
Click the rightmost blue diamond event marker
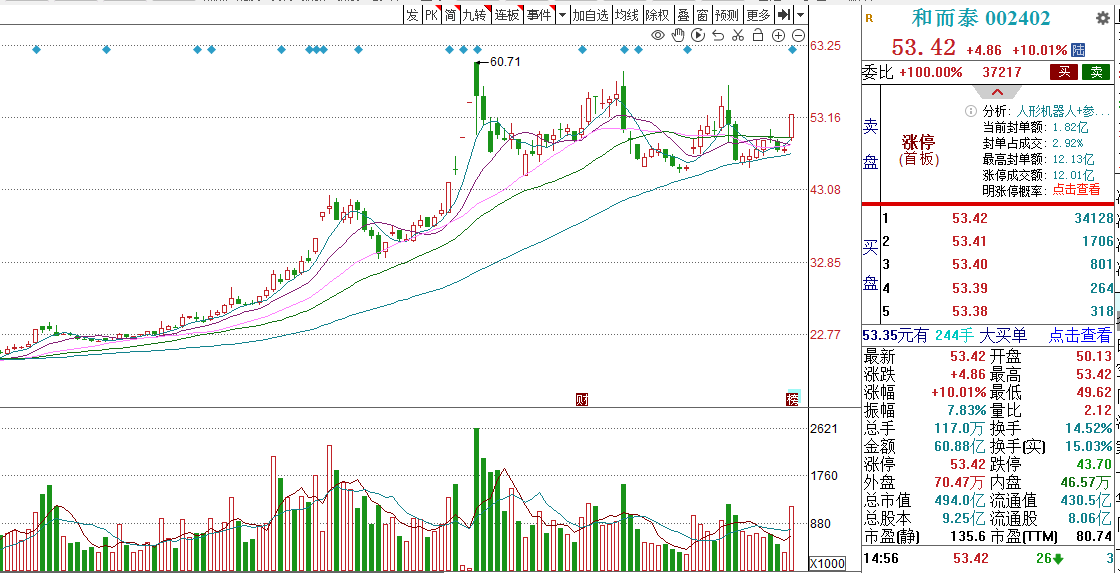point(792,49)
